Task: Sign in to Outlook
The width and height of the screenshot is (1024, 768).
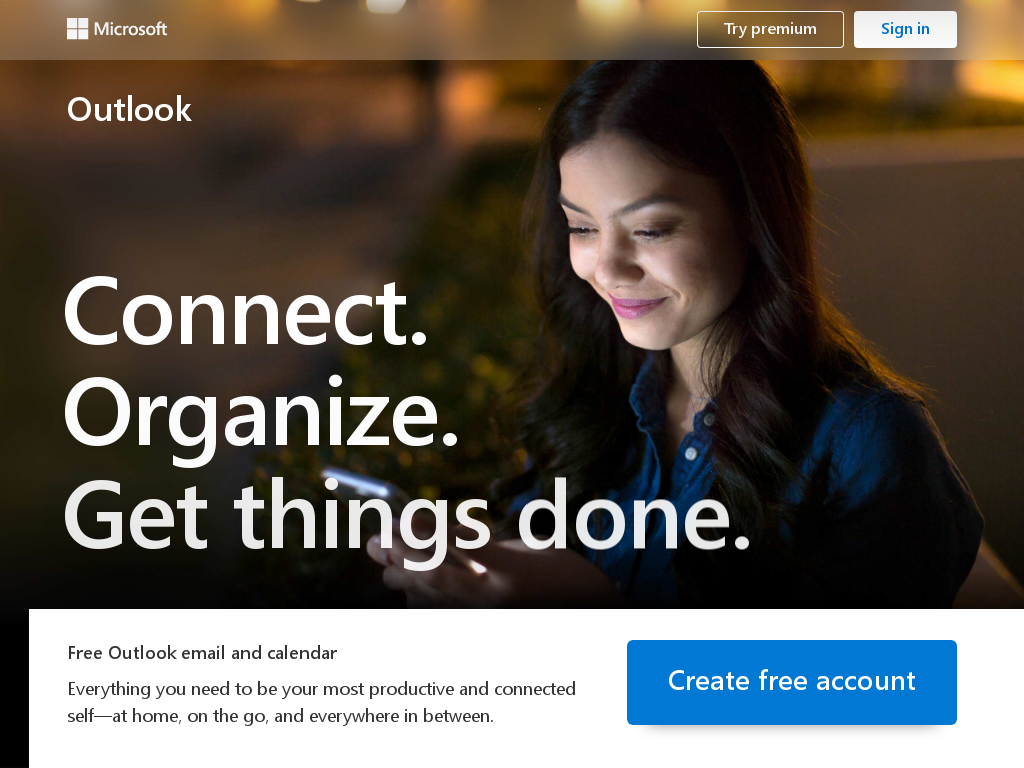Action: click(905, 29)
